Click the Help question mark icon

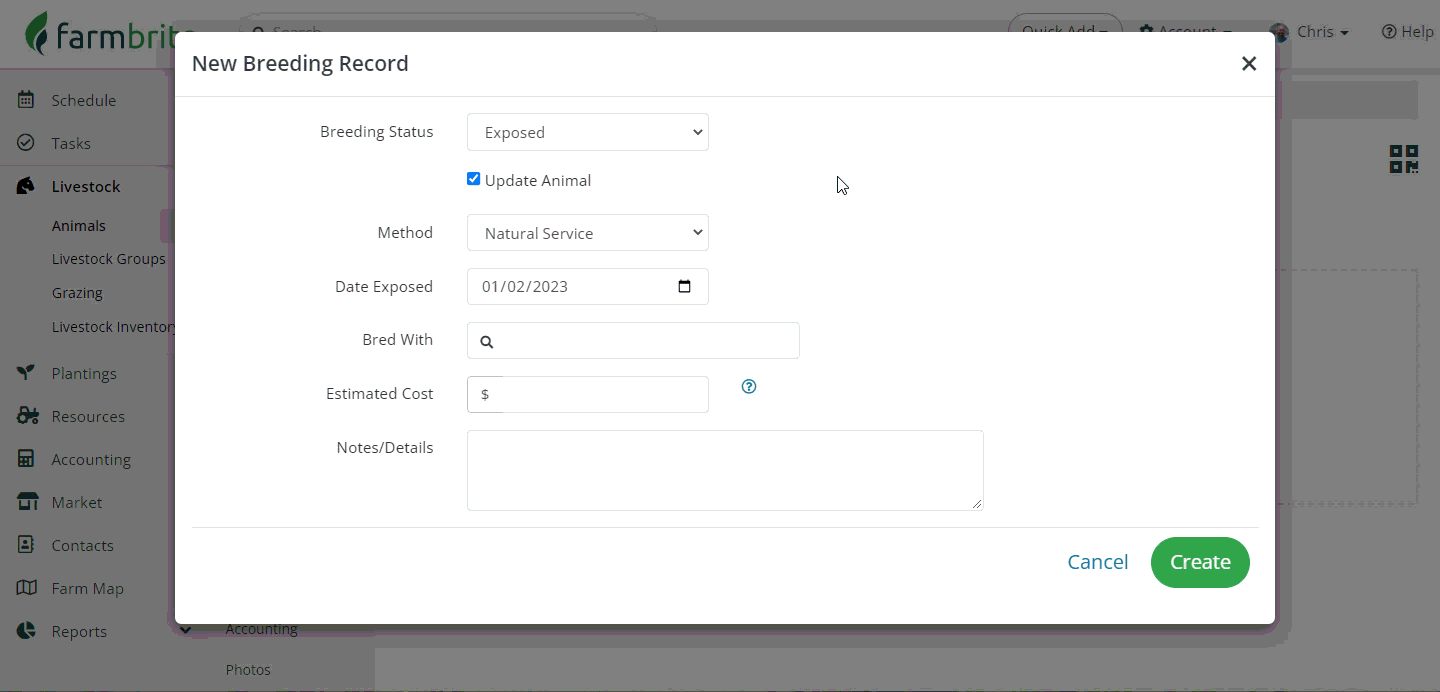[x=1389, y=32]
